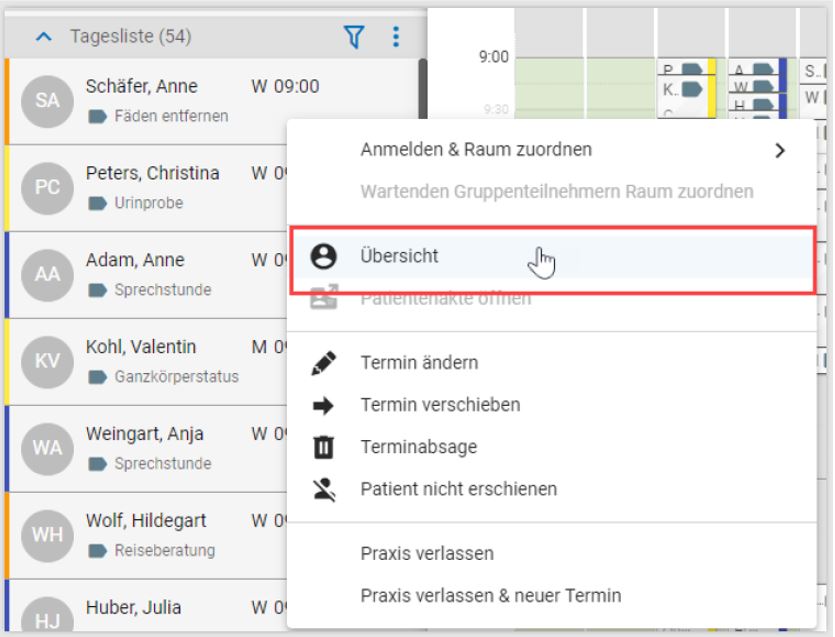The image size is (835, 637).
Task: Open the three-dot menu in Tagesliste header
Action: (395, 37)
